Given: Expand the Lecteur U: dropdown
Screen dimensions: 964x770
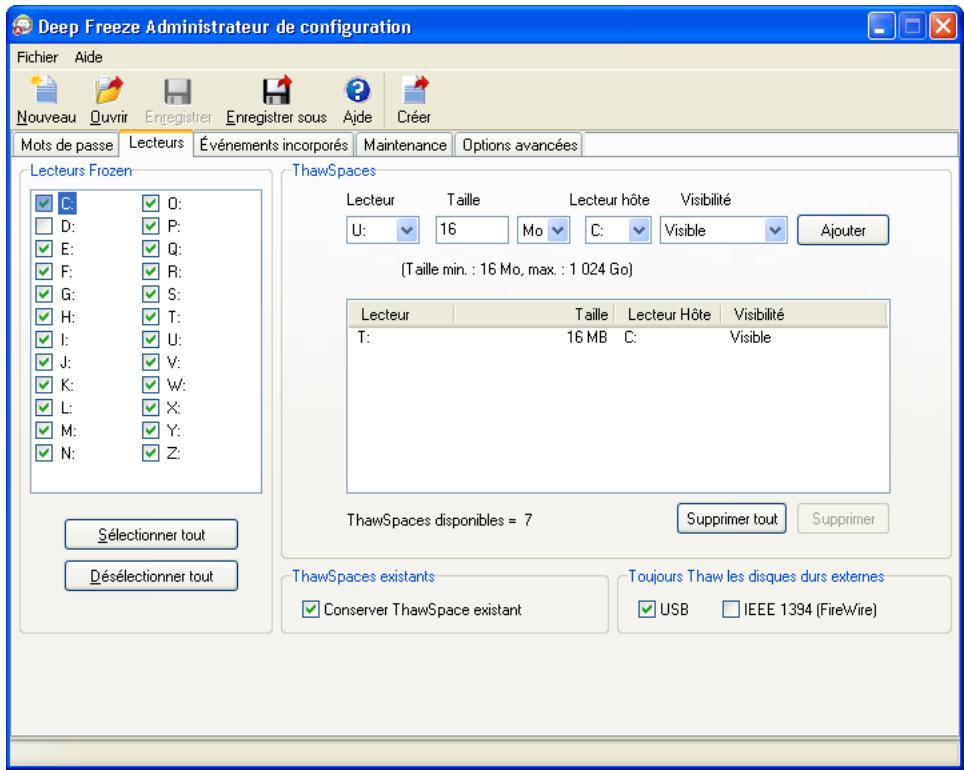Looking at the screenshot, I should coord(407,231).
